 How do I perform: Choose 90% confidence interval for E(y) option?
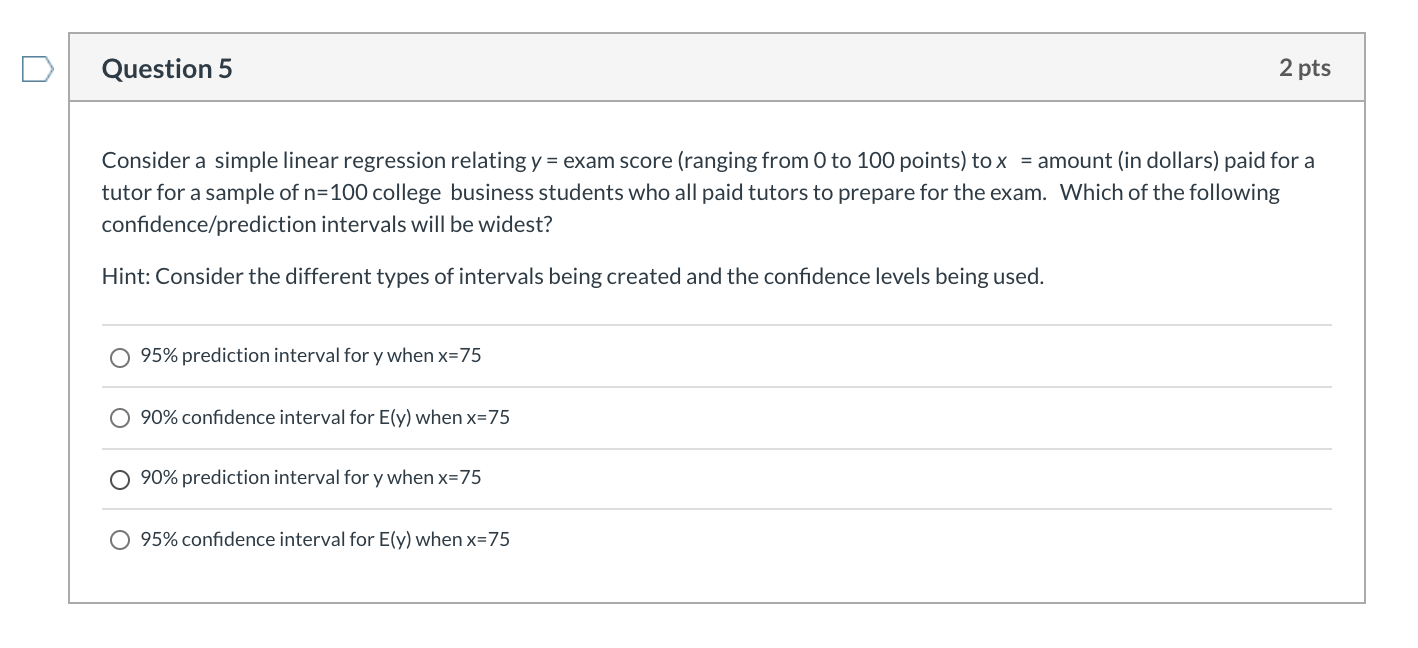tap(120, 418)
